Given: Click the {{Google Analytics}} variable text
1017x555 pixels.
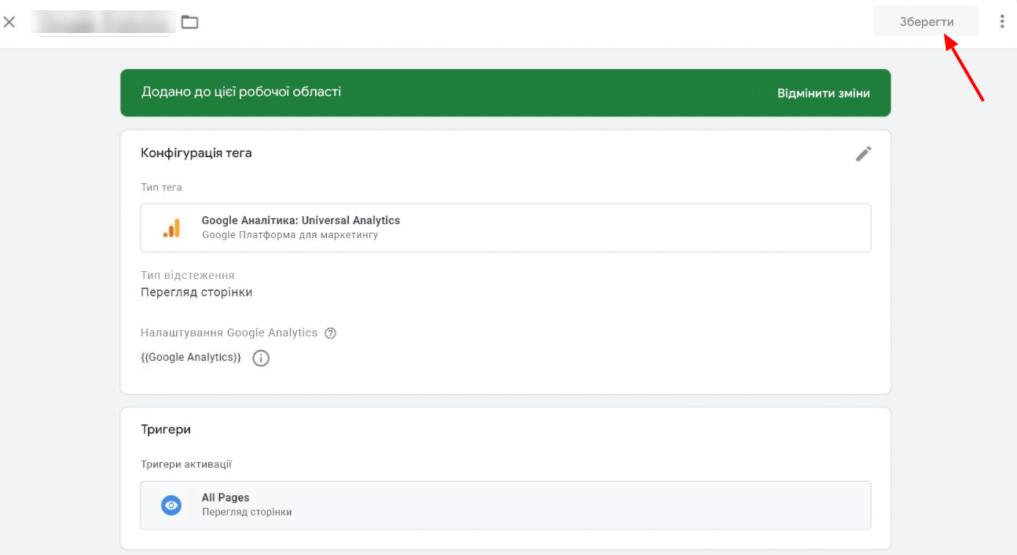Looking at the screenshot, I should pyautogui.click(x=191, y=357).
